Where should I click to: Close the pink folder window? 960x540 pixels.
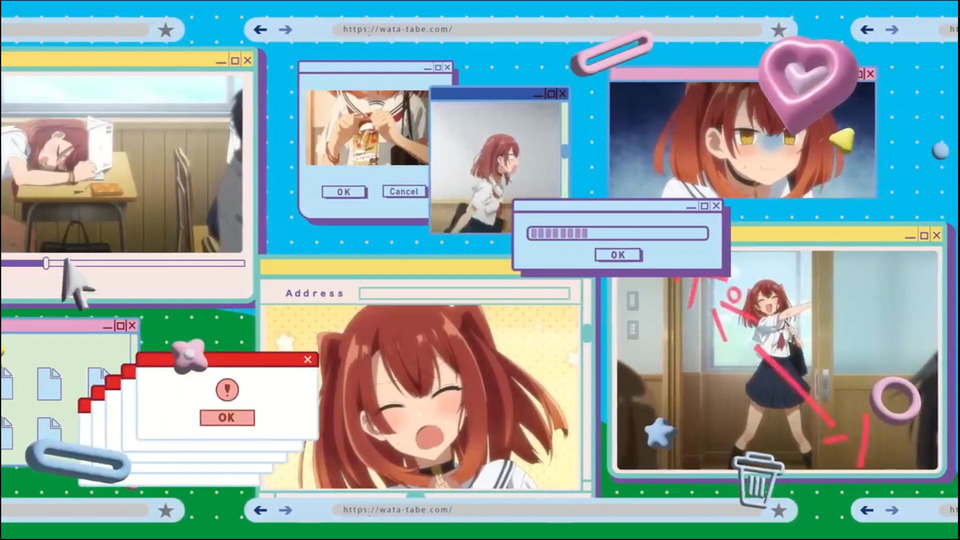coord(132,326)
